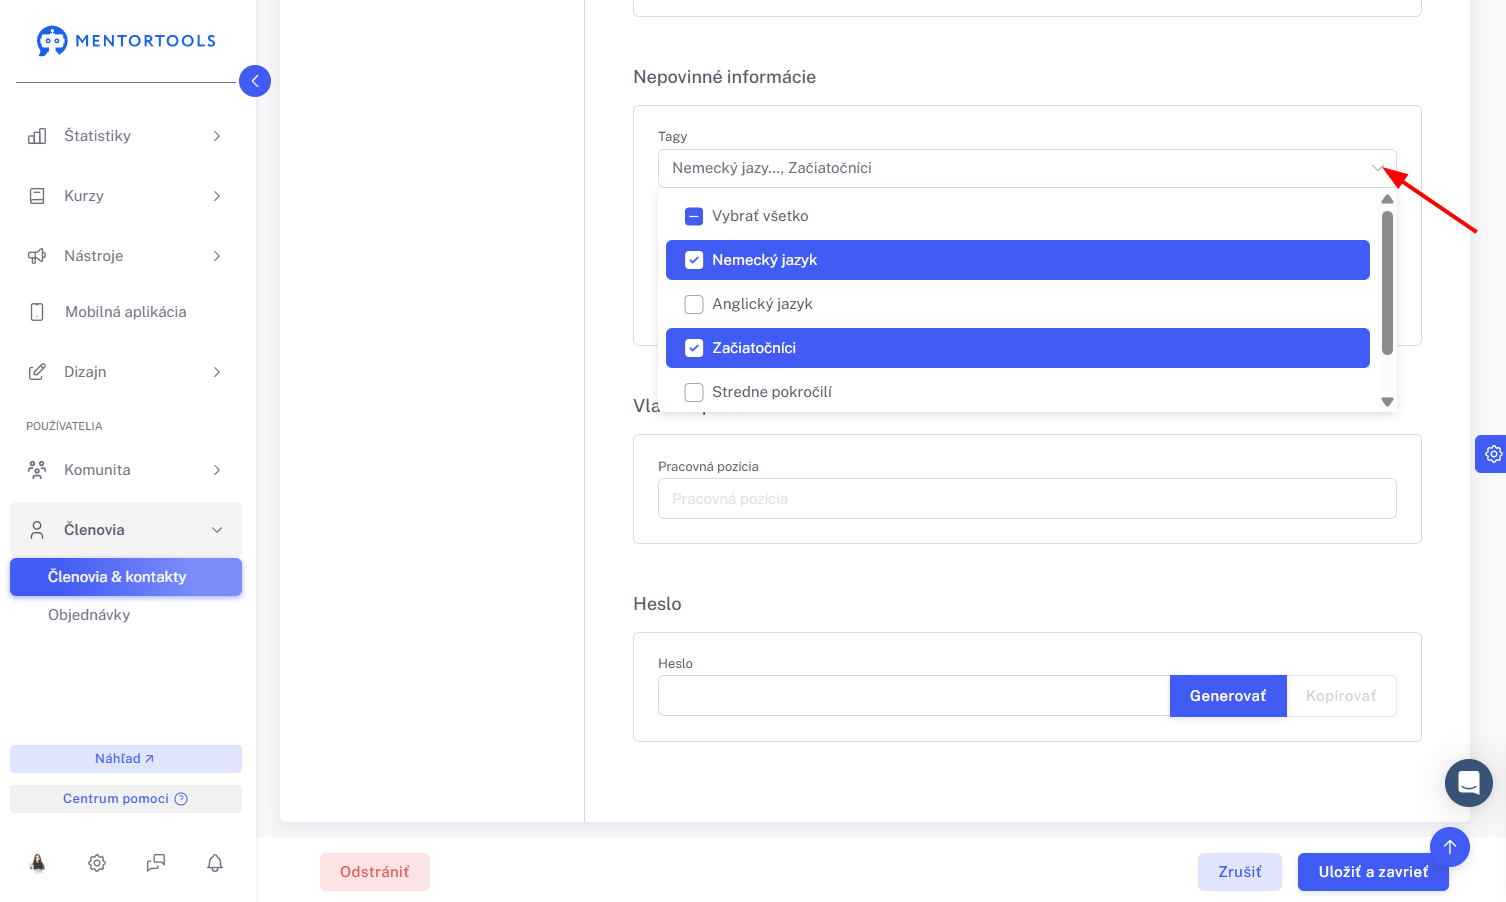Open the blue settings gear side tab
1506x902 pixels.
pos(1492,454)
